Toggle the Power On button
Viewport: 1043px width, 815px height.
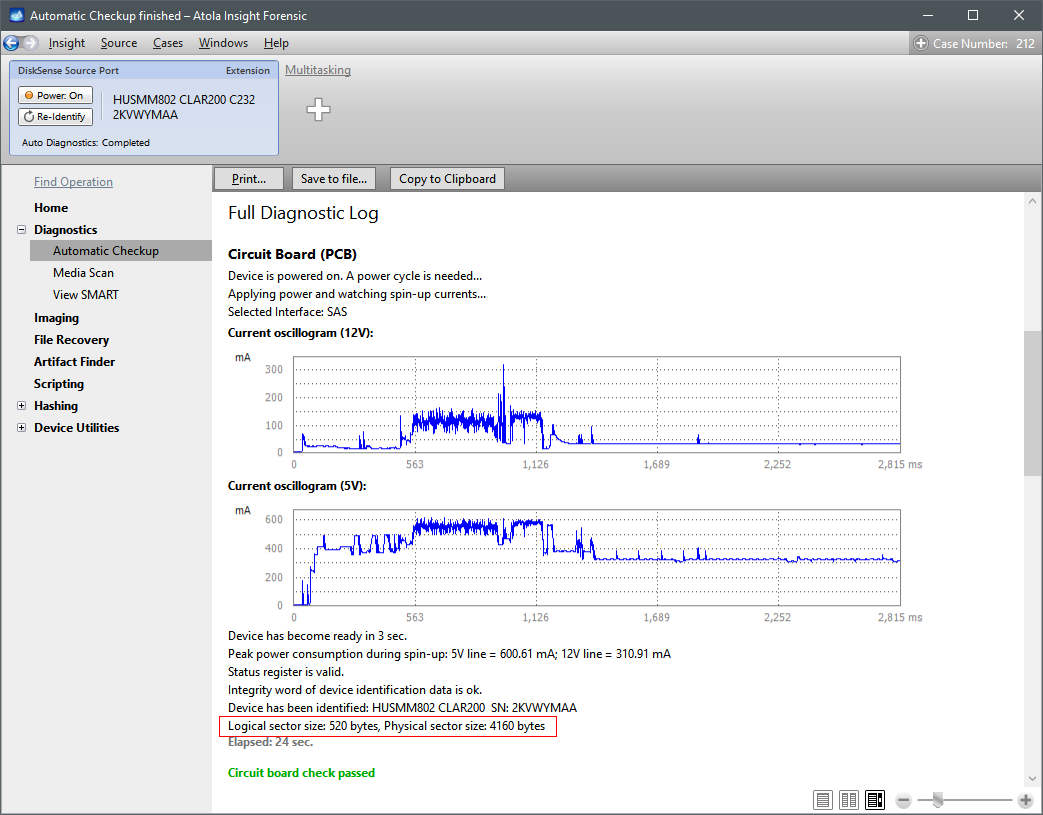(x=55, y=95)
